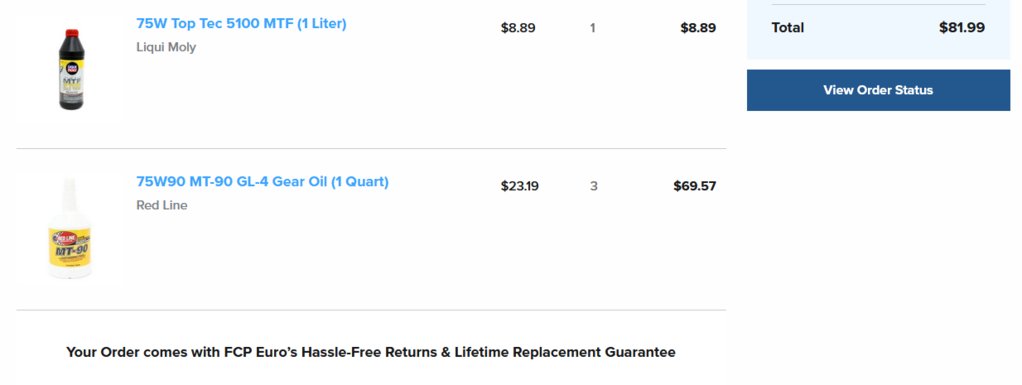Open the 75W Top Tec 5100 MTF link
This screenshot has width=1022, height=385.
(x=241, y=23)
